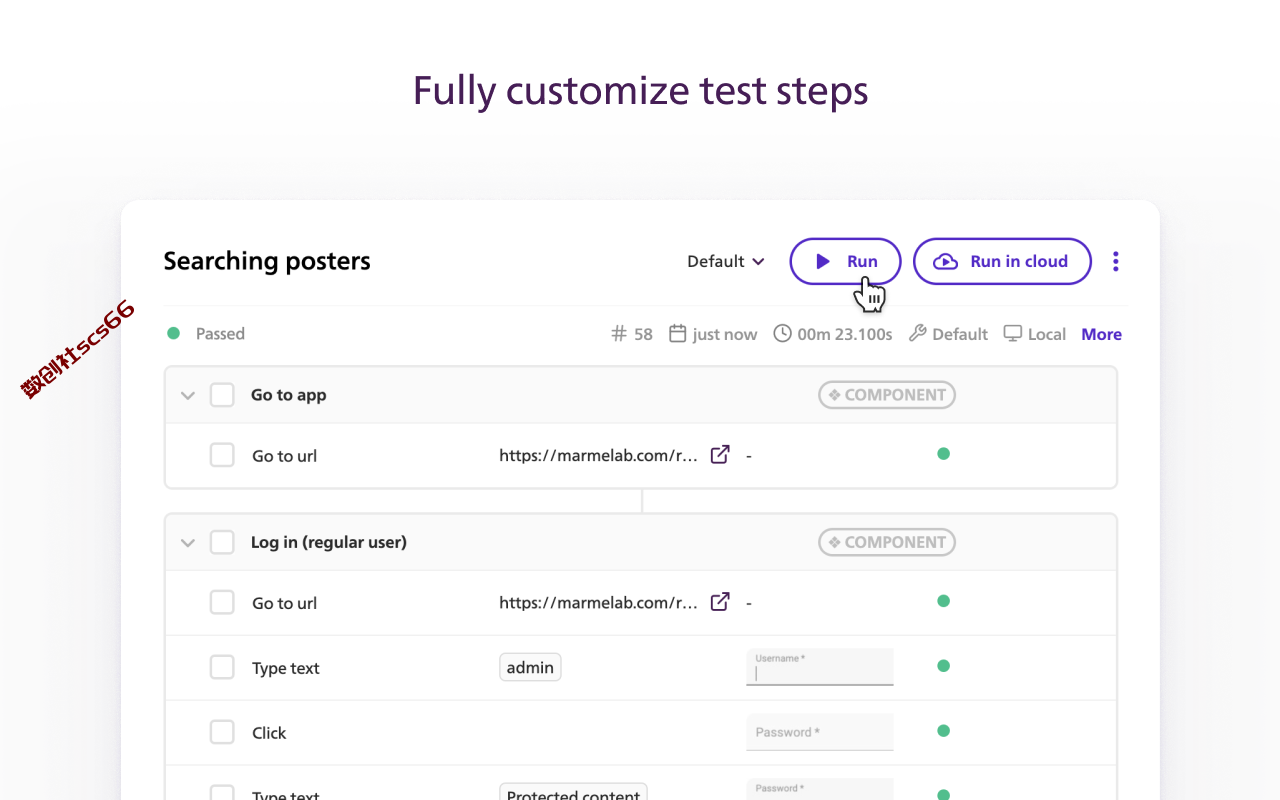The height and width of the screenshot is (800, 1280).
Task: Click the just now timestamp text
Action: point(725,334)
